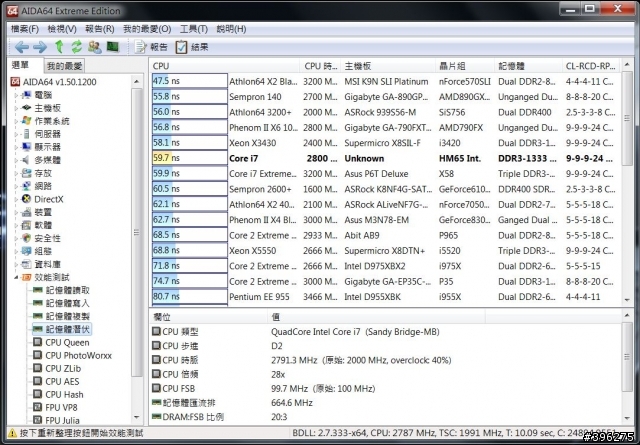Click the green Up arrow toolbar icon
This screenshot has height=445, width=640.
click(x=59, y=47)
